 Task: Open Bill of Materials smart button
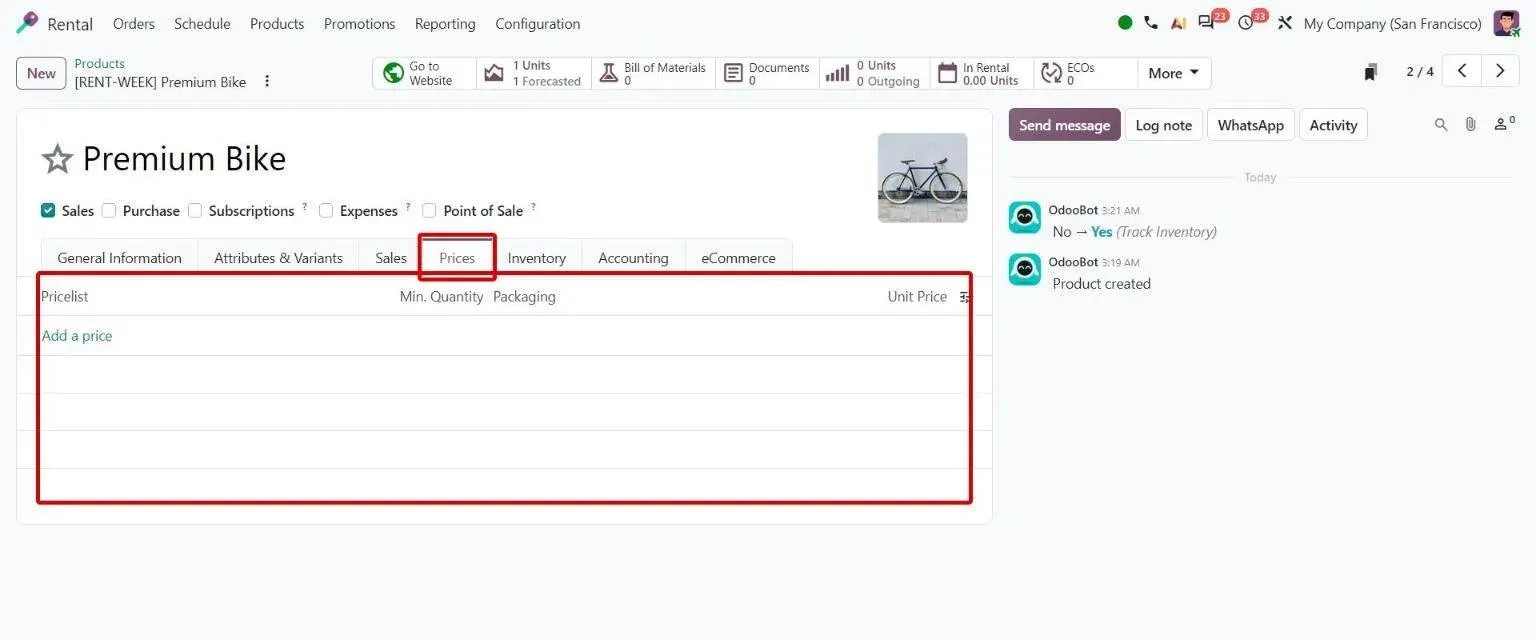[x=653, y=73]
